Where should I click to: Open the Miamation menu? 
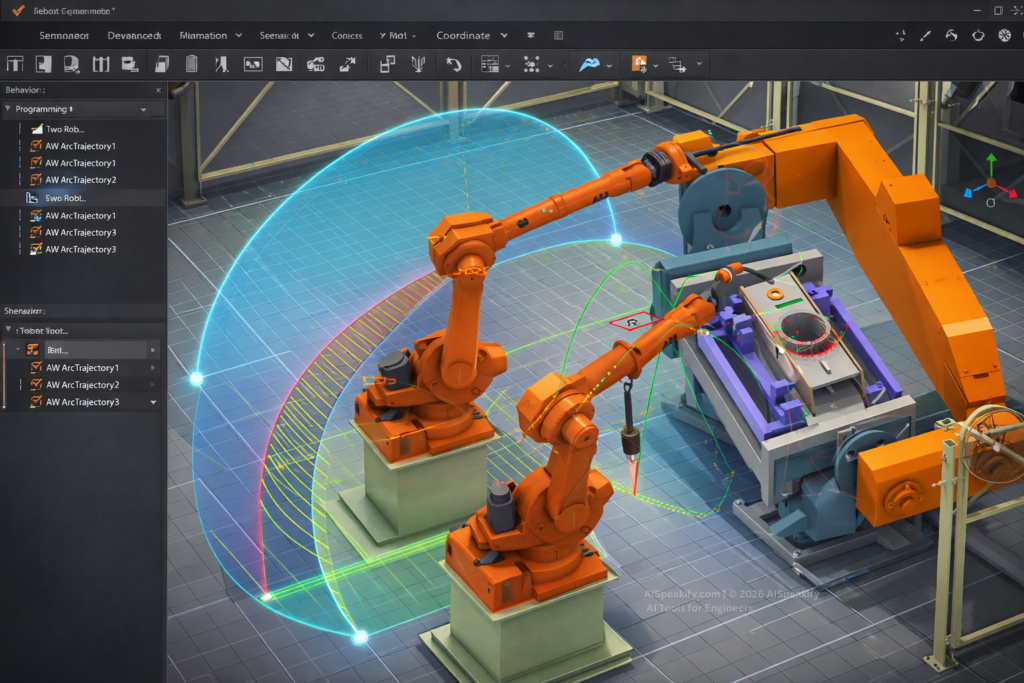(210, 36)
